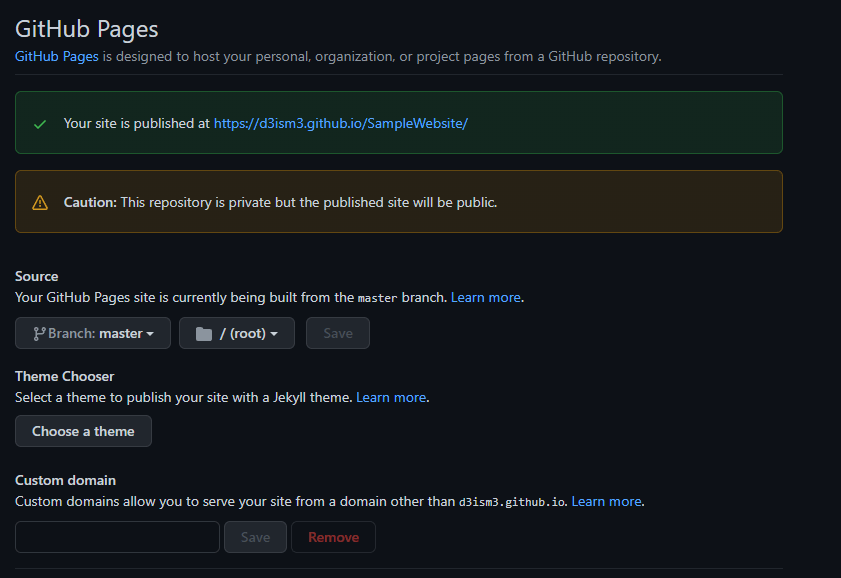Click the d3ism3.github.io code text
This screenshot has height=578, width=841.
point(511,502)
